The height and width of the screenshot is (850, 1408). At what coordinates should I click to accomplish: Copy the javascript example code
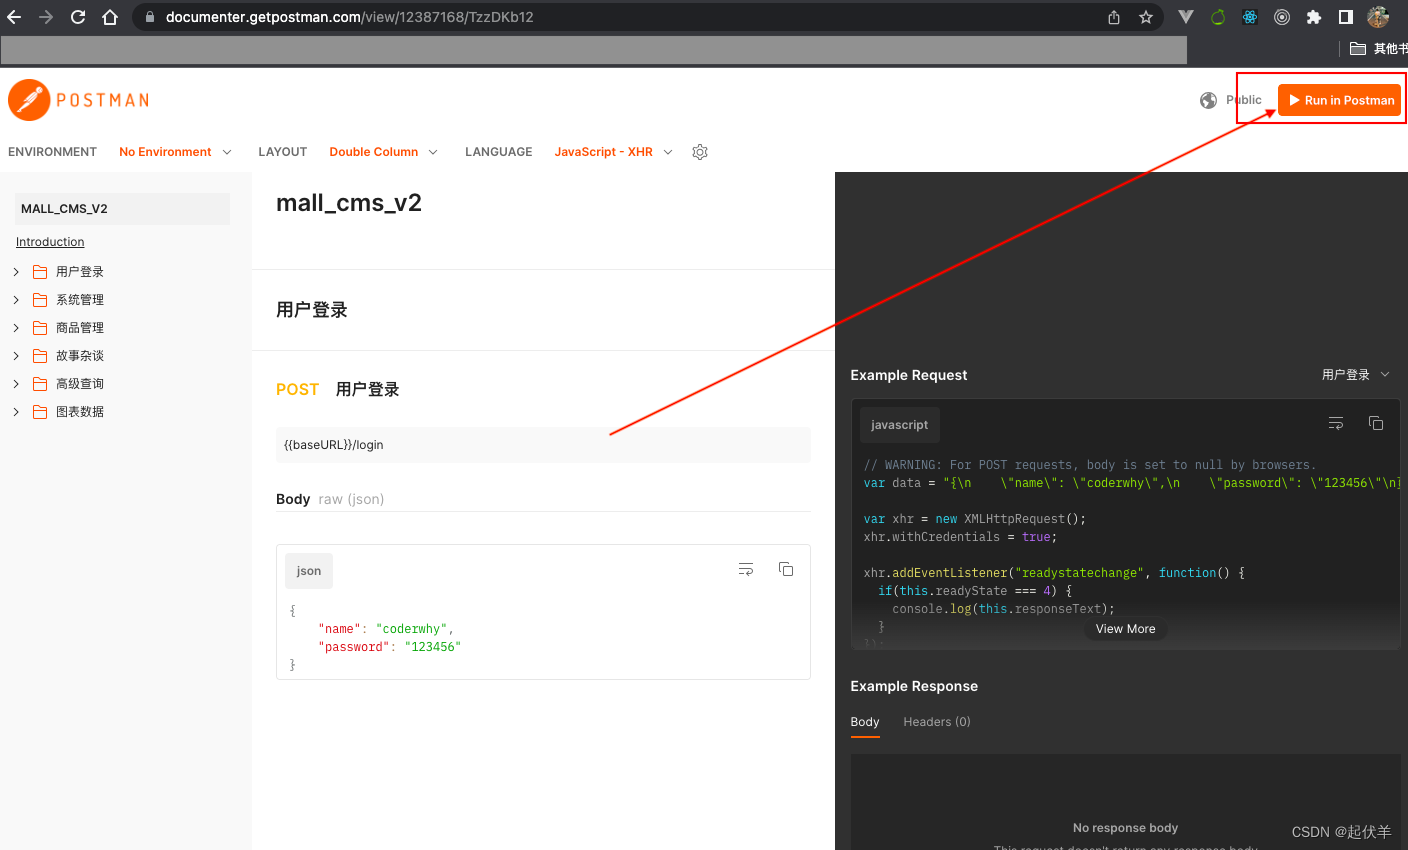coord(1376,424)
